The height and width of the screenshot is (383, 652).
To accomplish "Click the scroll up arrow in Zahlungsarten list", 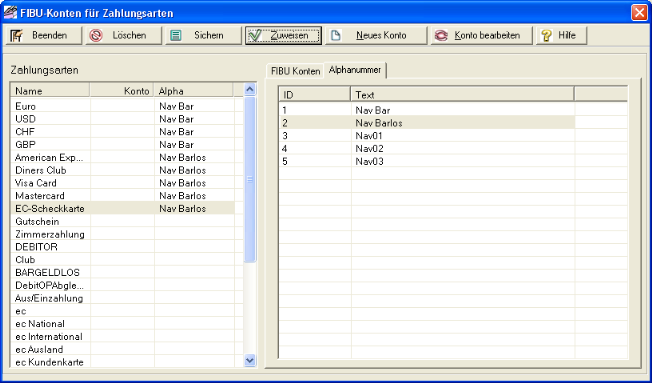I will point(250,89).
